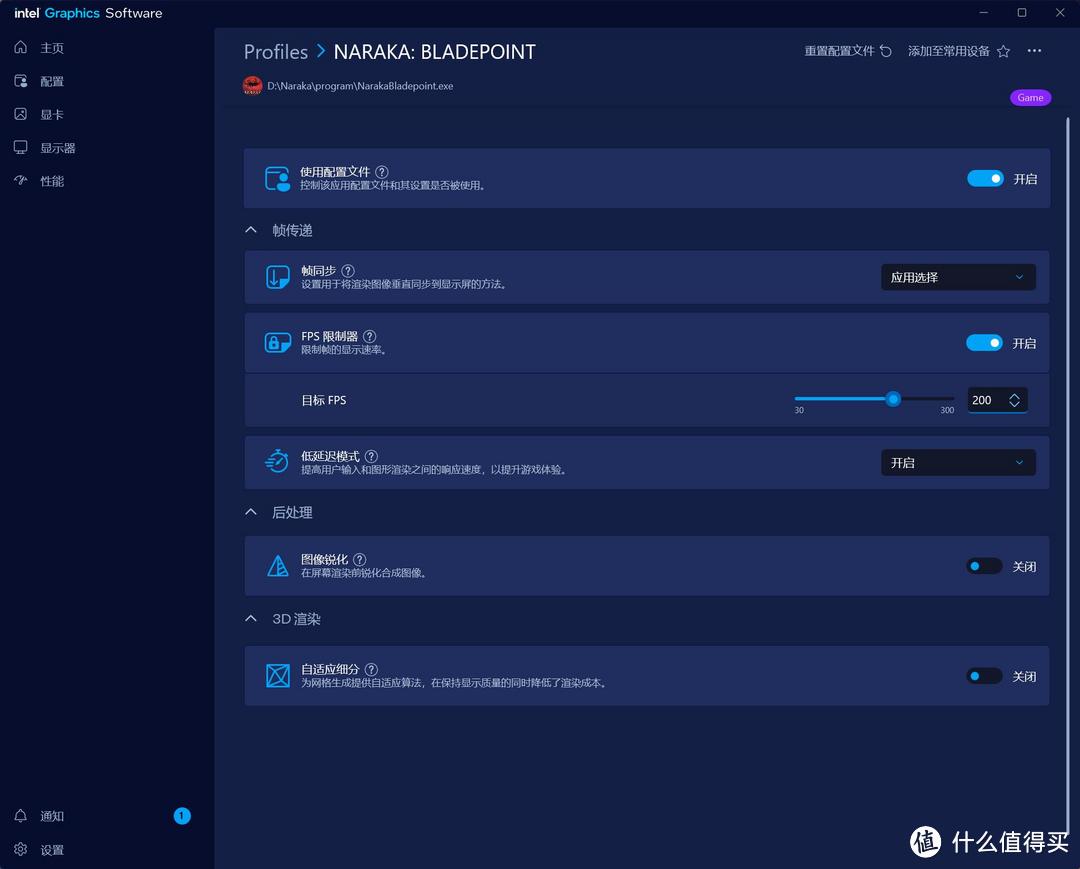1080x869 pixels.
Task: Click the 自适应细分 tessellation icon
Action: [x=278, y=676]
